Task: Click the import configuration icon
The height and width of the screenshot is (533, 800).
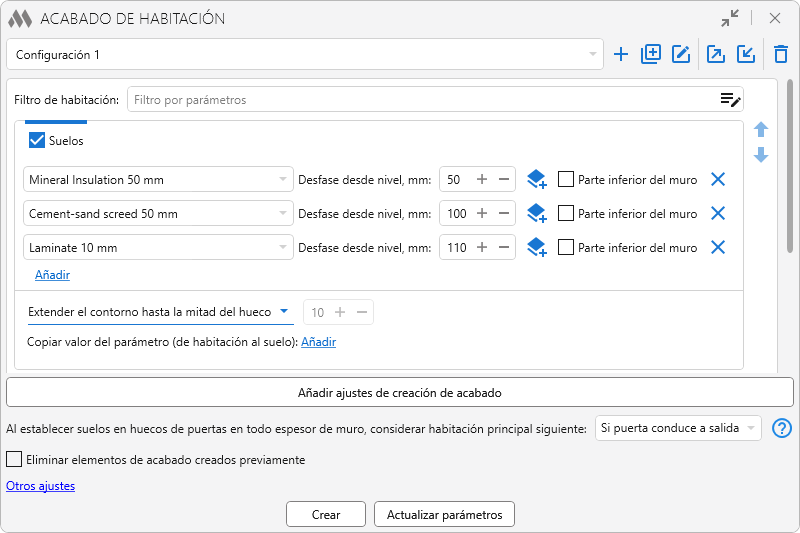Action: click(746, 55)
